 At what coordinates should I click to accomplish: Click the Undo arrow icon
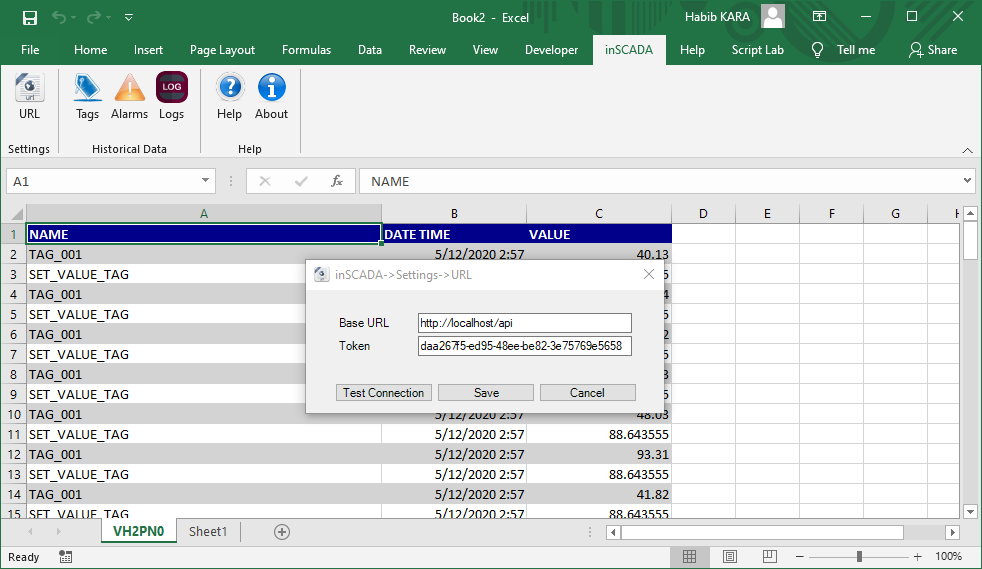point(59,18)
